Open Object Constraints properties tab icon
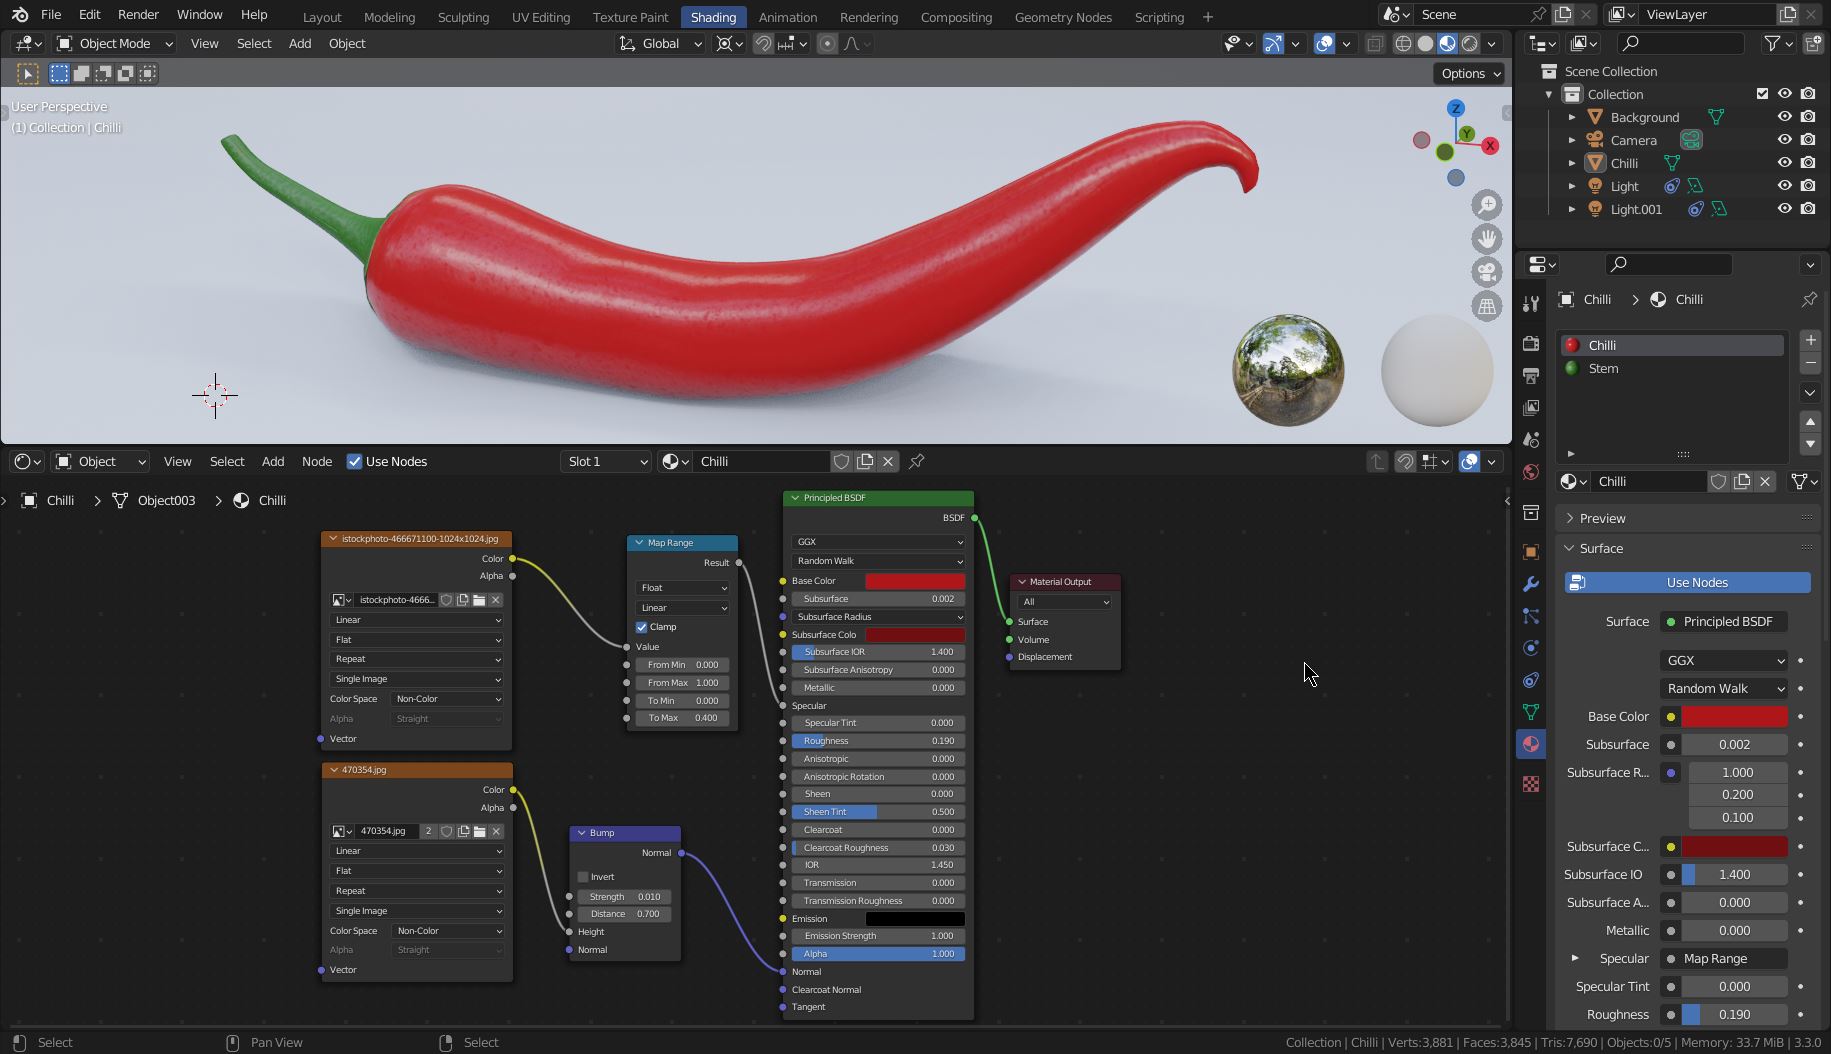Viewport: 1831px width, 1054px height. [1530, 680]
